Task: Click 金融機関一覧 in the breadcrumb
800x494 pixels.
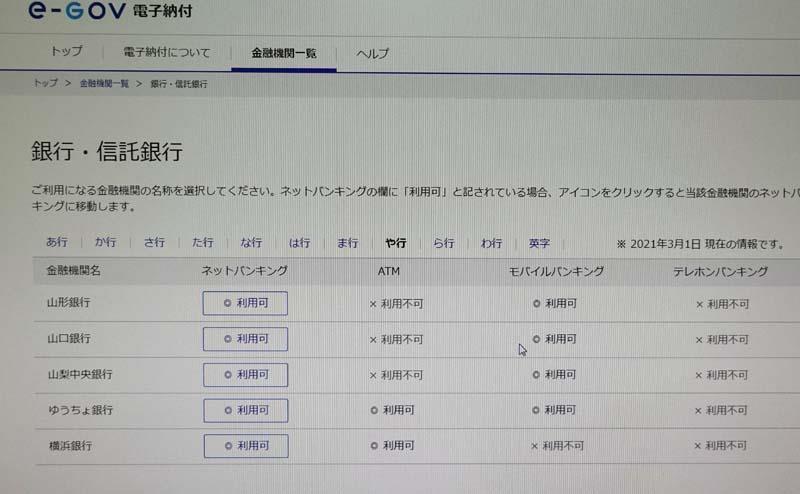Action: tap(104, 83)
